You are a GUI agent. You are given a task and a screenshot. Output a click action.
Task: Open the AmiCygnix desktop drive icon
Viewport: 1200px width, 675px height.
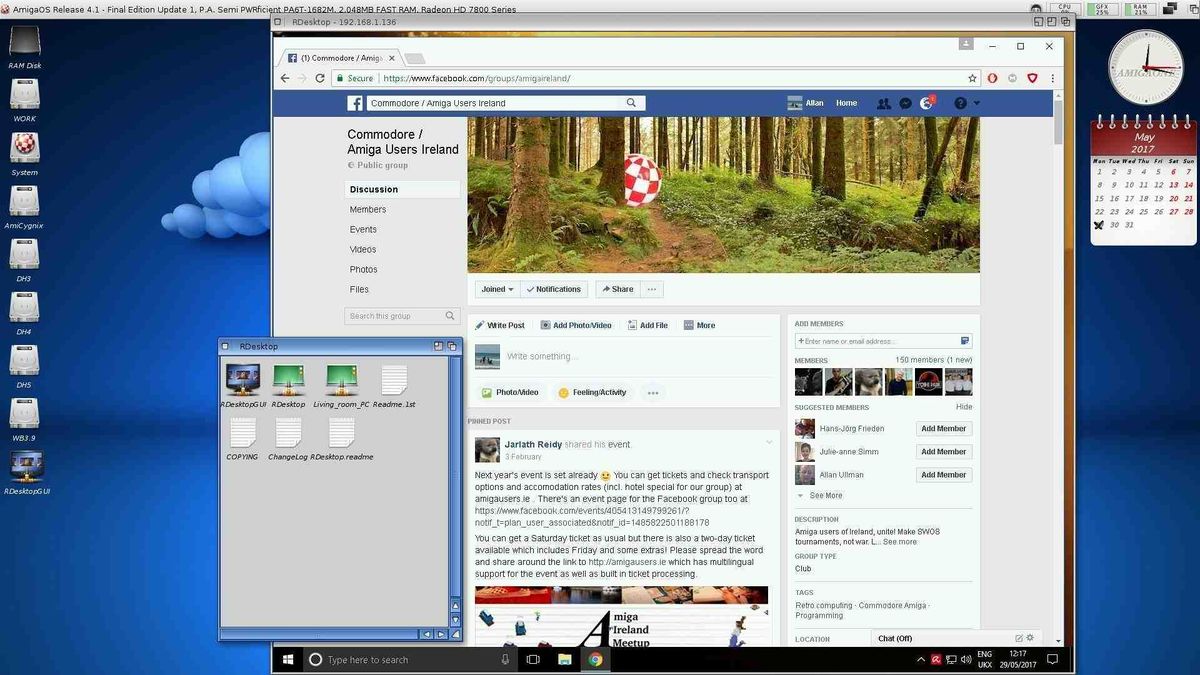tap(24, 202)
